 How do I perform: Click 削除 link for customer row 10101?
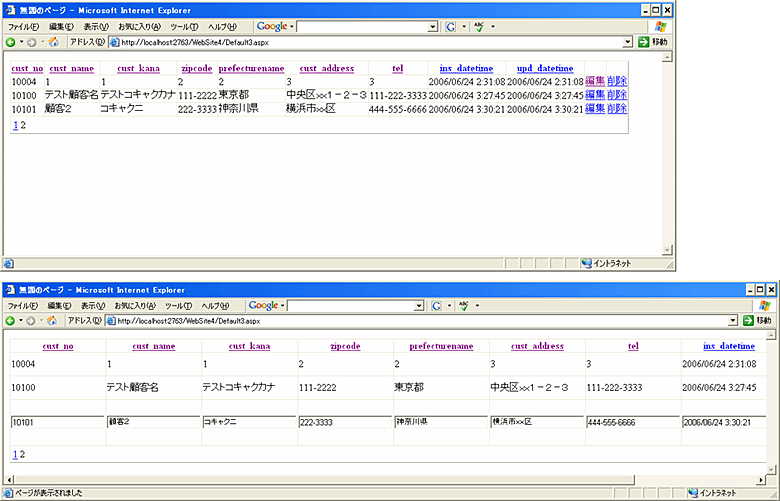(617, 108)
